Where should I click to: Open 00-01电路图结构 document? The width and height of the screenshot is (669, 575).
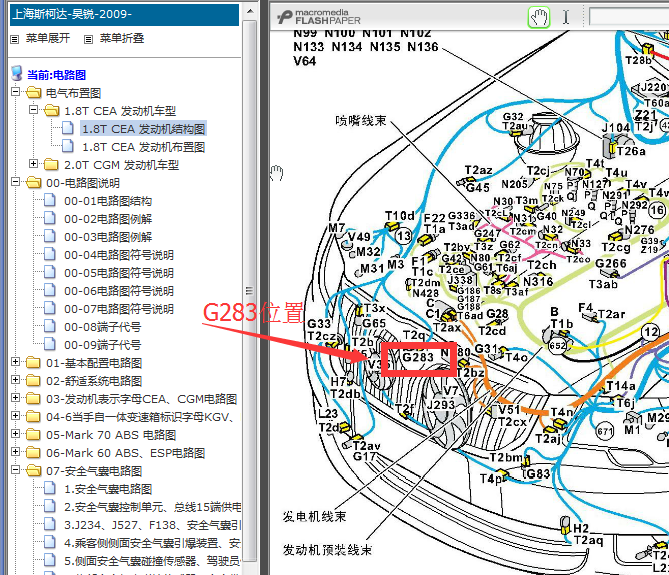(108, 201)
